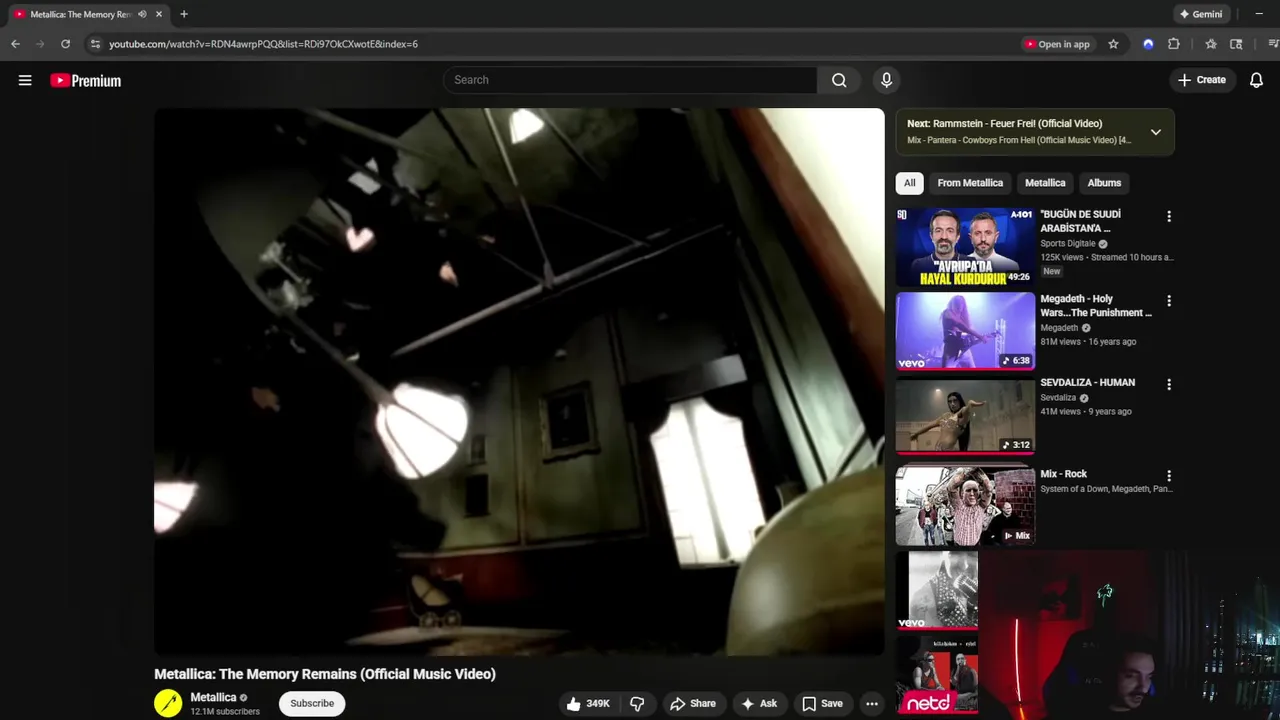Open the YouTube guide hamburger menu
The image size is (1280, 720).
(x=25, y=80)
